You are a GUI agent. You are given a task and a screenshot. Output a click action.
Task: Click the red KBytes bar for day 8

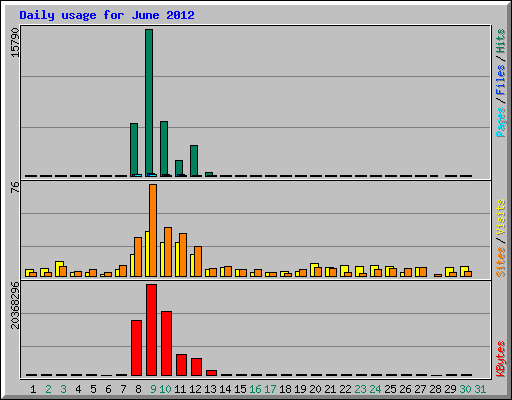point(136,348)
